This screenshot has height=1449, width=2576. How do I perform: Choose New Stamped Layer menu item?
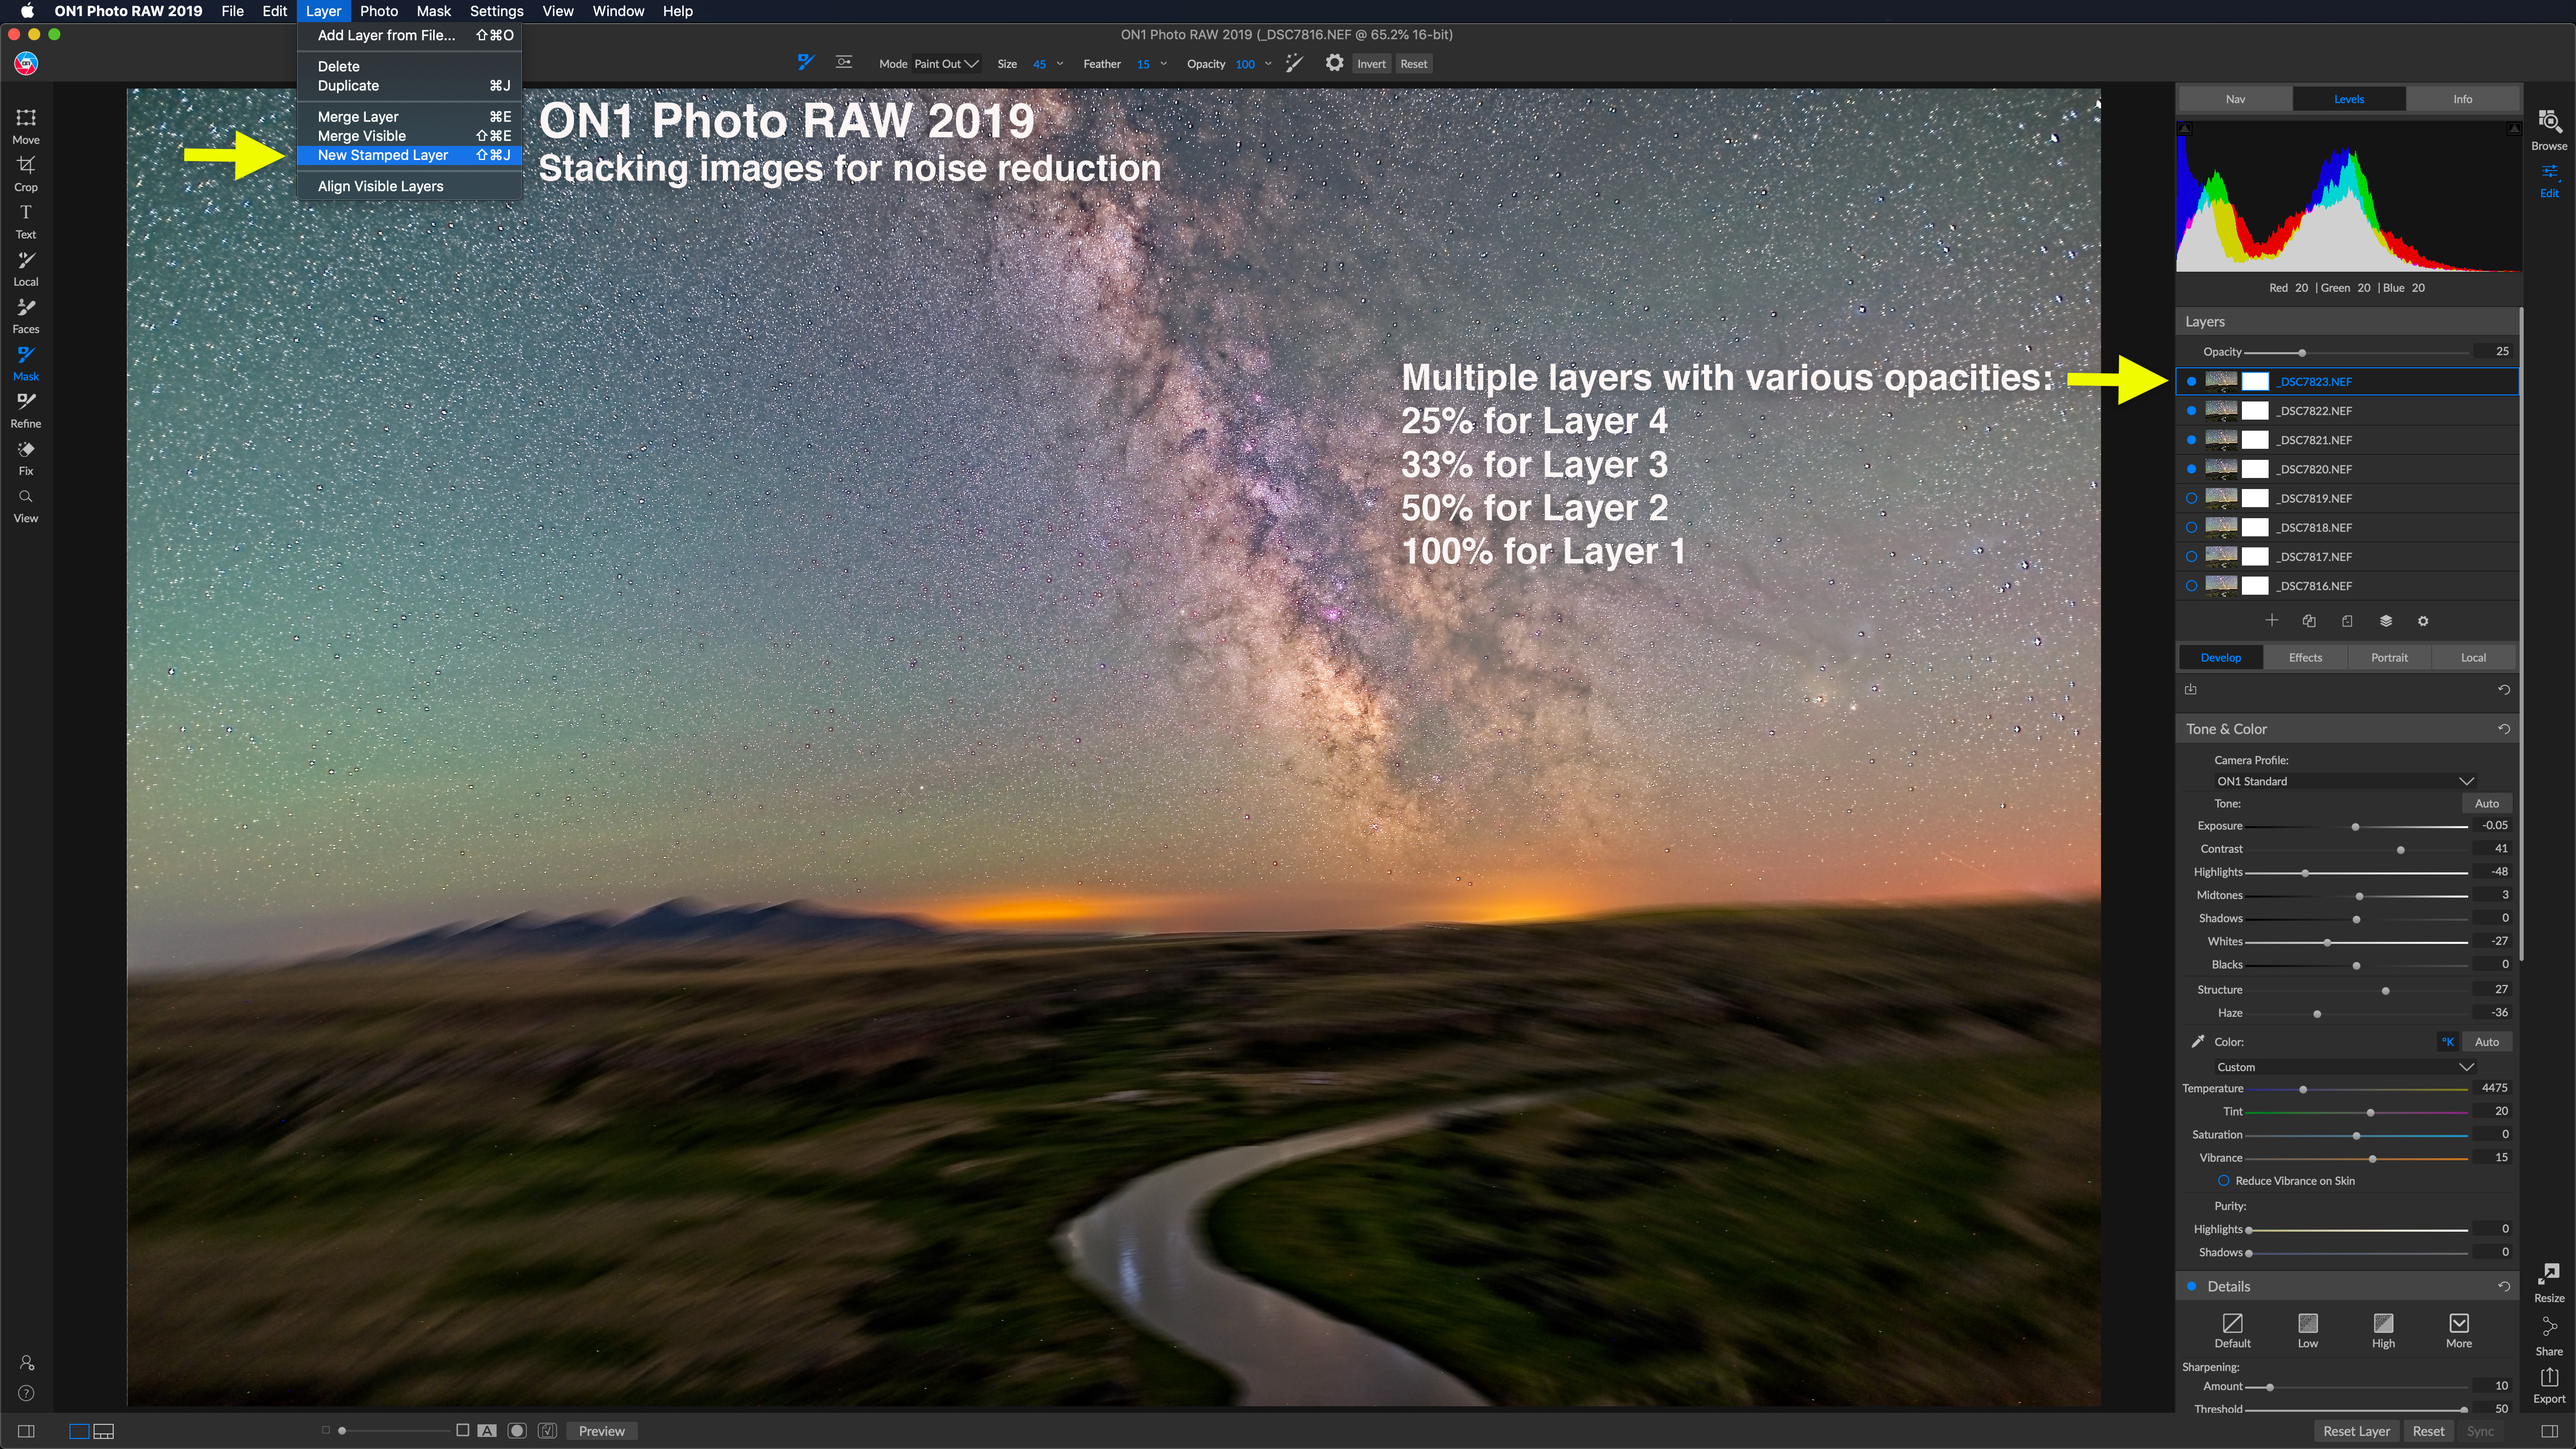[383, 155]
